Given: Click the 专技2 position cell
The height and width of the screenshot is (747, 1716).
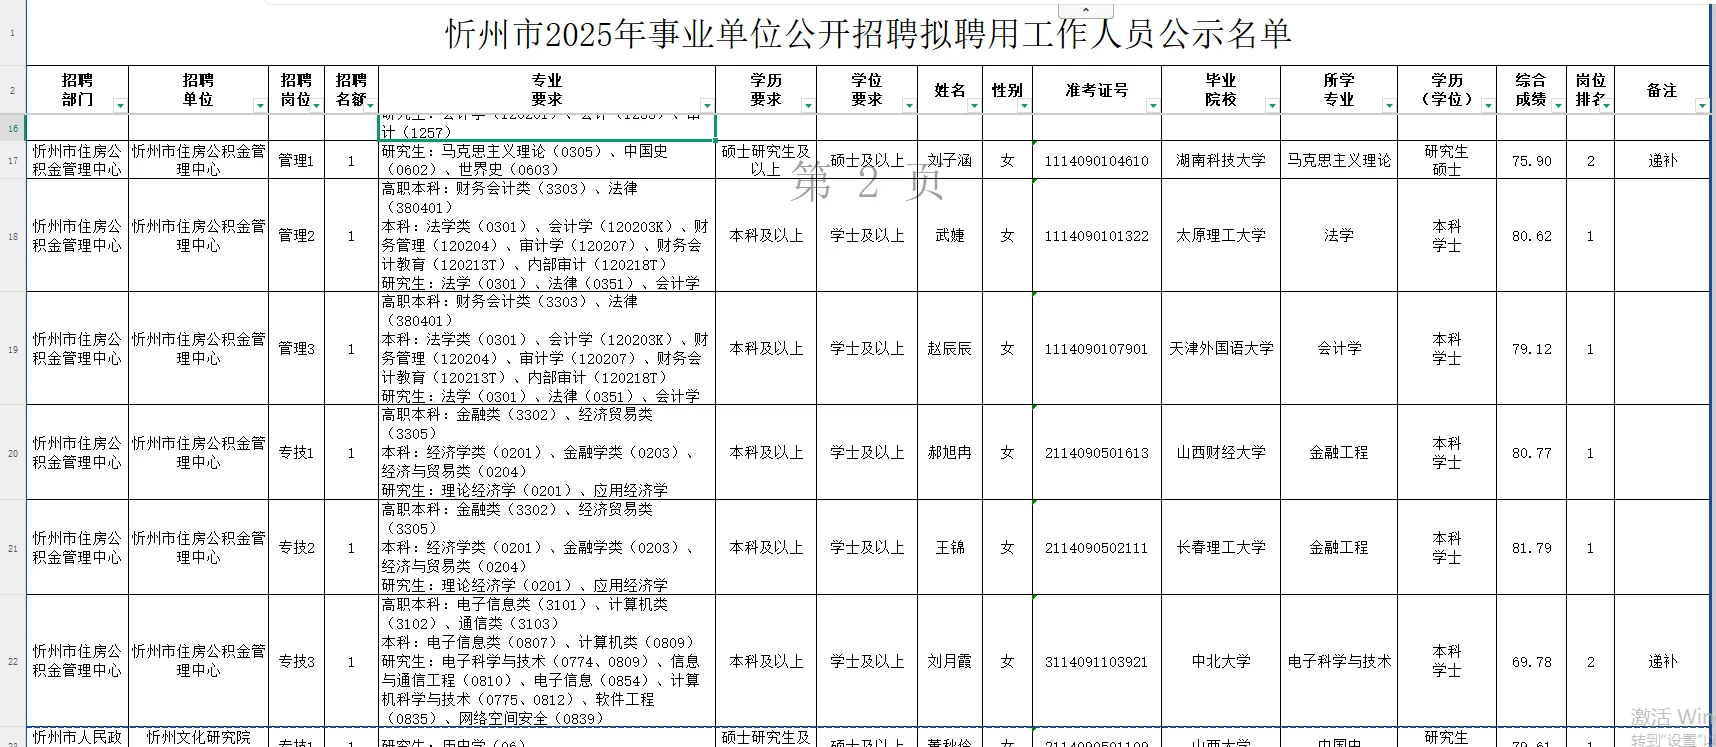Looking at the screenshot, I should (x=296, y=548).
